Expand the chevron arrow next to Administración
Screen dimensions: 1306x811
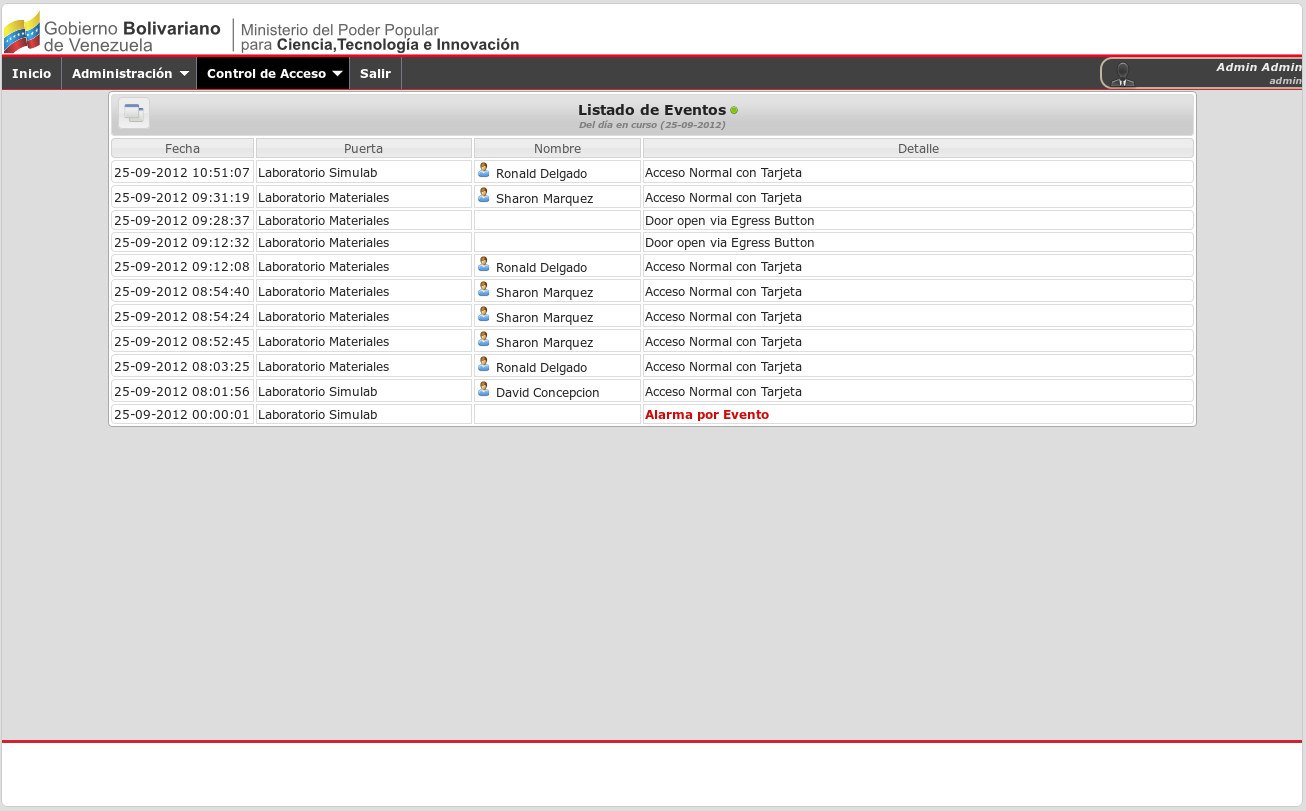[x=185, y=72]
